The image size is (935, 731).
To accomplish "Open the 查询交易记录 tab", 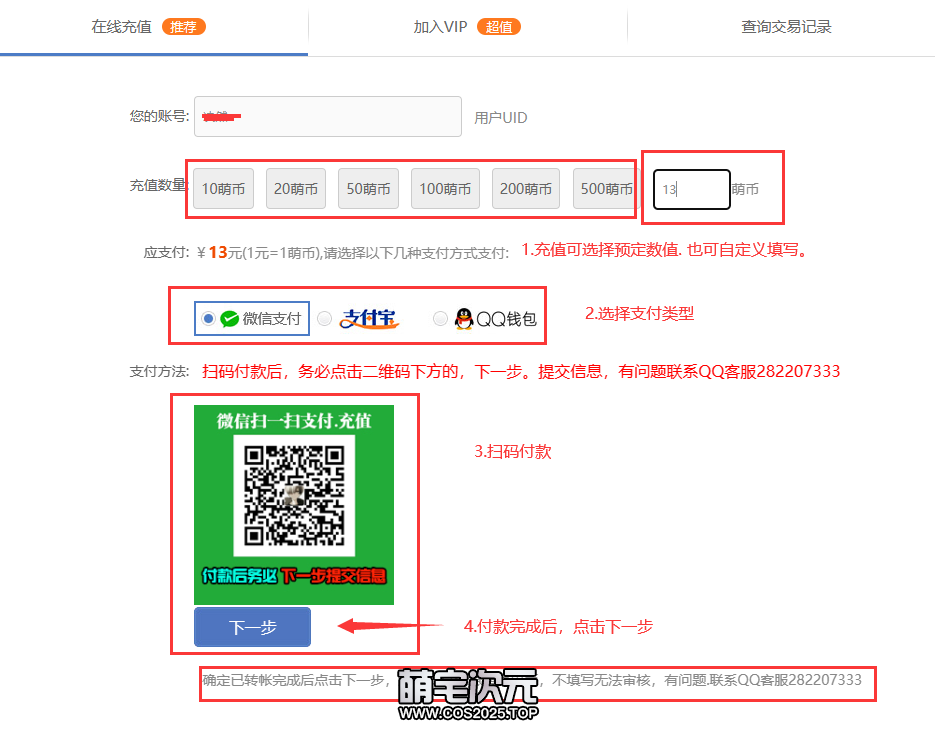I will (x=786, y=27).
